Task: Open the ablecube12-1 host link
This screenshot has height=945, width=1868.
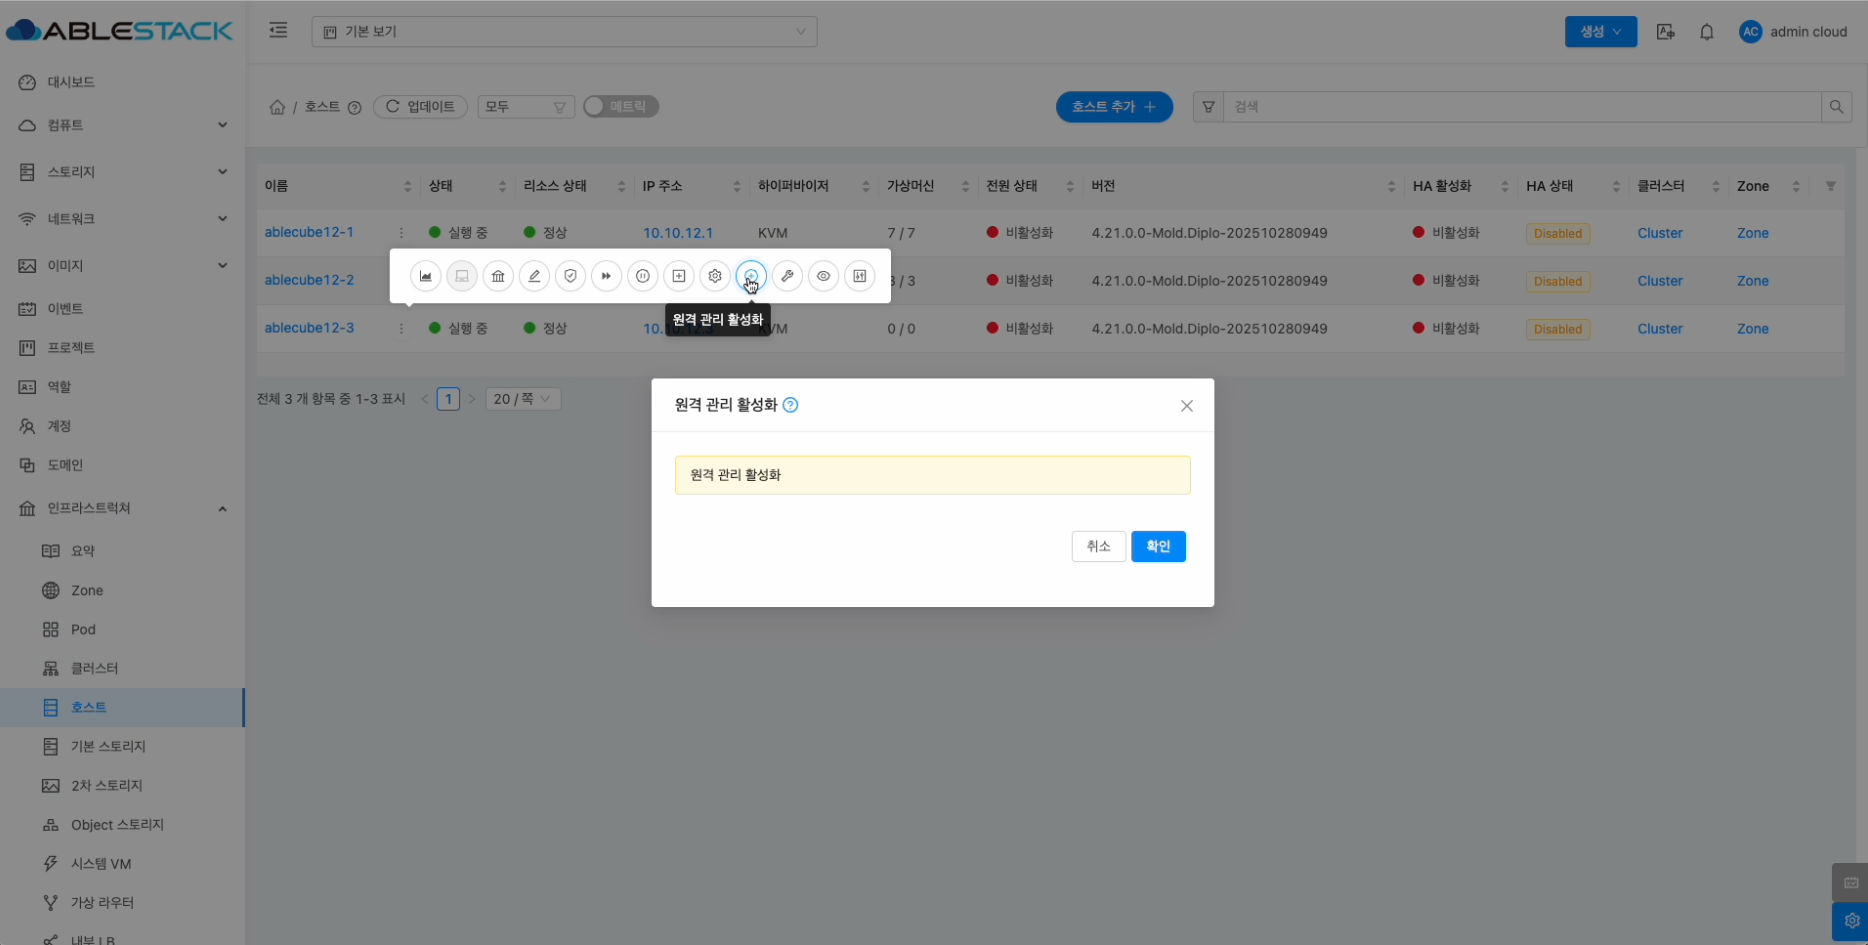Action: 309,232
